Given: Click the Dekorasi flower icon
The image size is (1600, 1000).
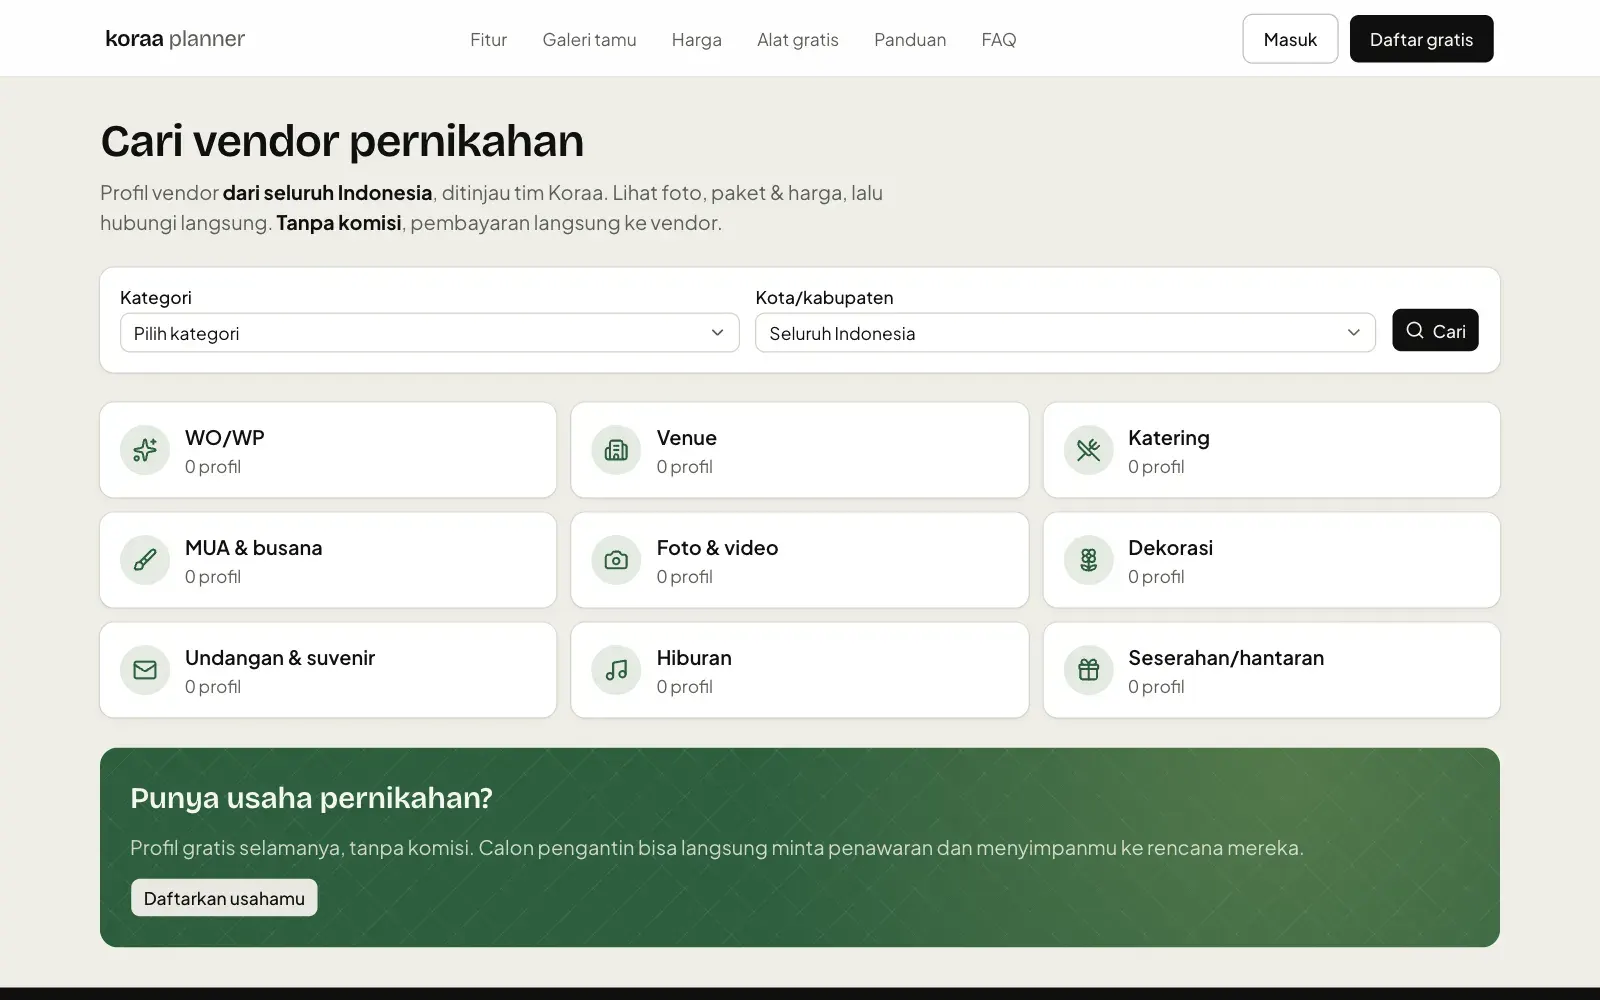Looking at the screenshot, I should (1088, 560).
